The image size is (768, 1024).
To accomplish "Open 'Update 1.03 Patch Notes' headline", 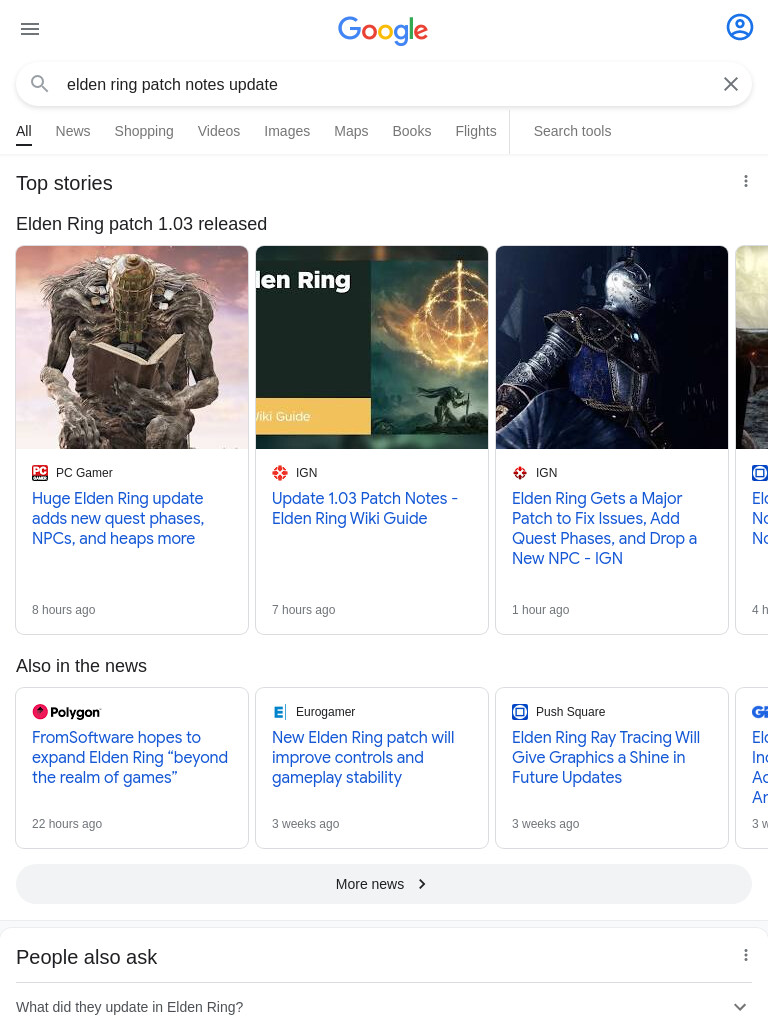I will [x=364, y=508].
